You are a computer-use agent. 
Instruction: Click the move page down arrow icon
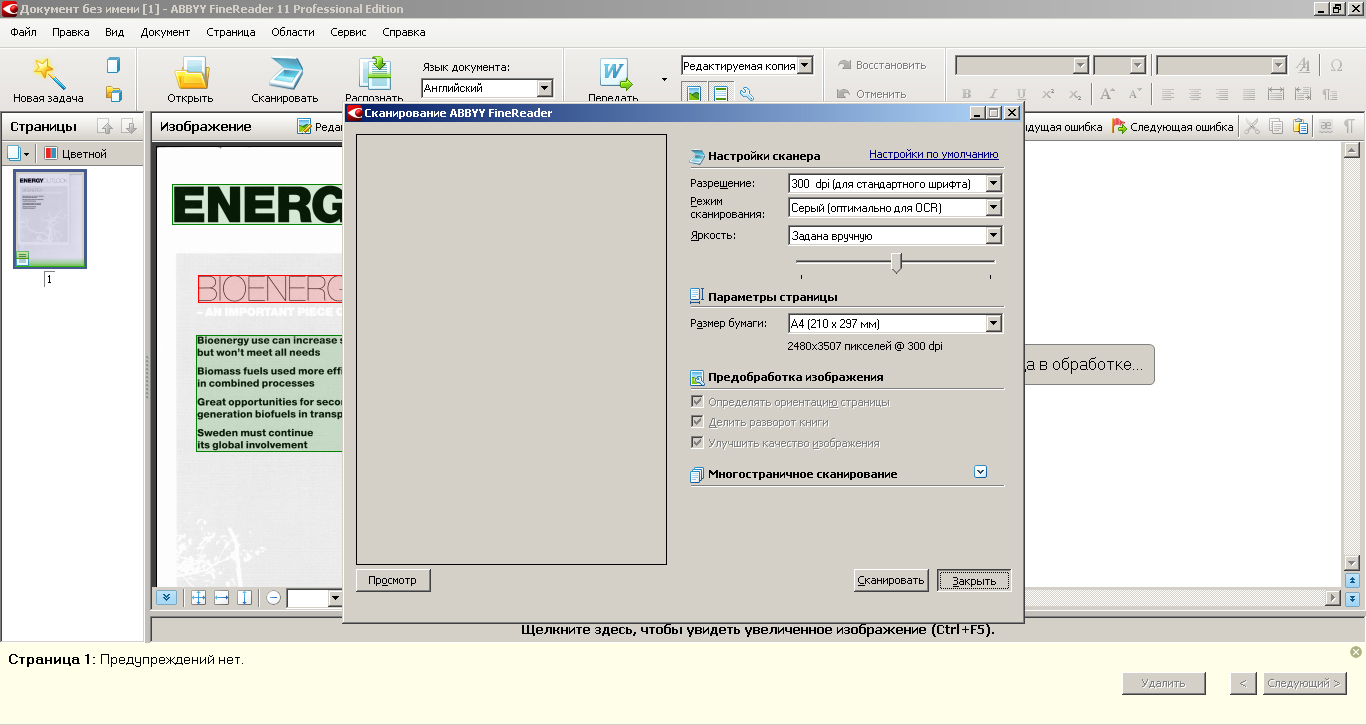click(128, 126)
